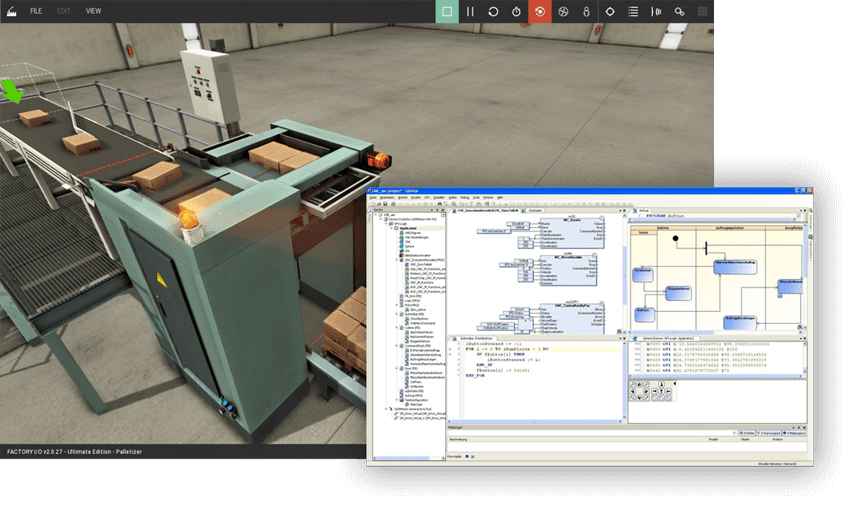Click the vertical bars icon beside the list icon
Viewport: 850px width, 505px height.
pos(656,11)
